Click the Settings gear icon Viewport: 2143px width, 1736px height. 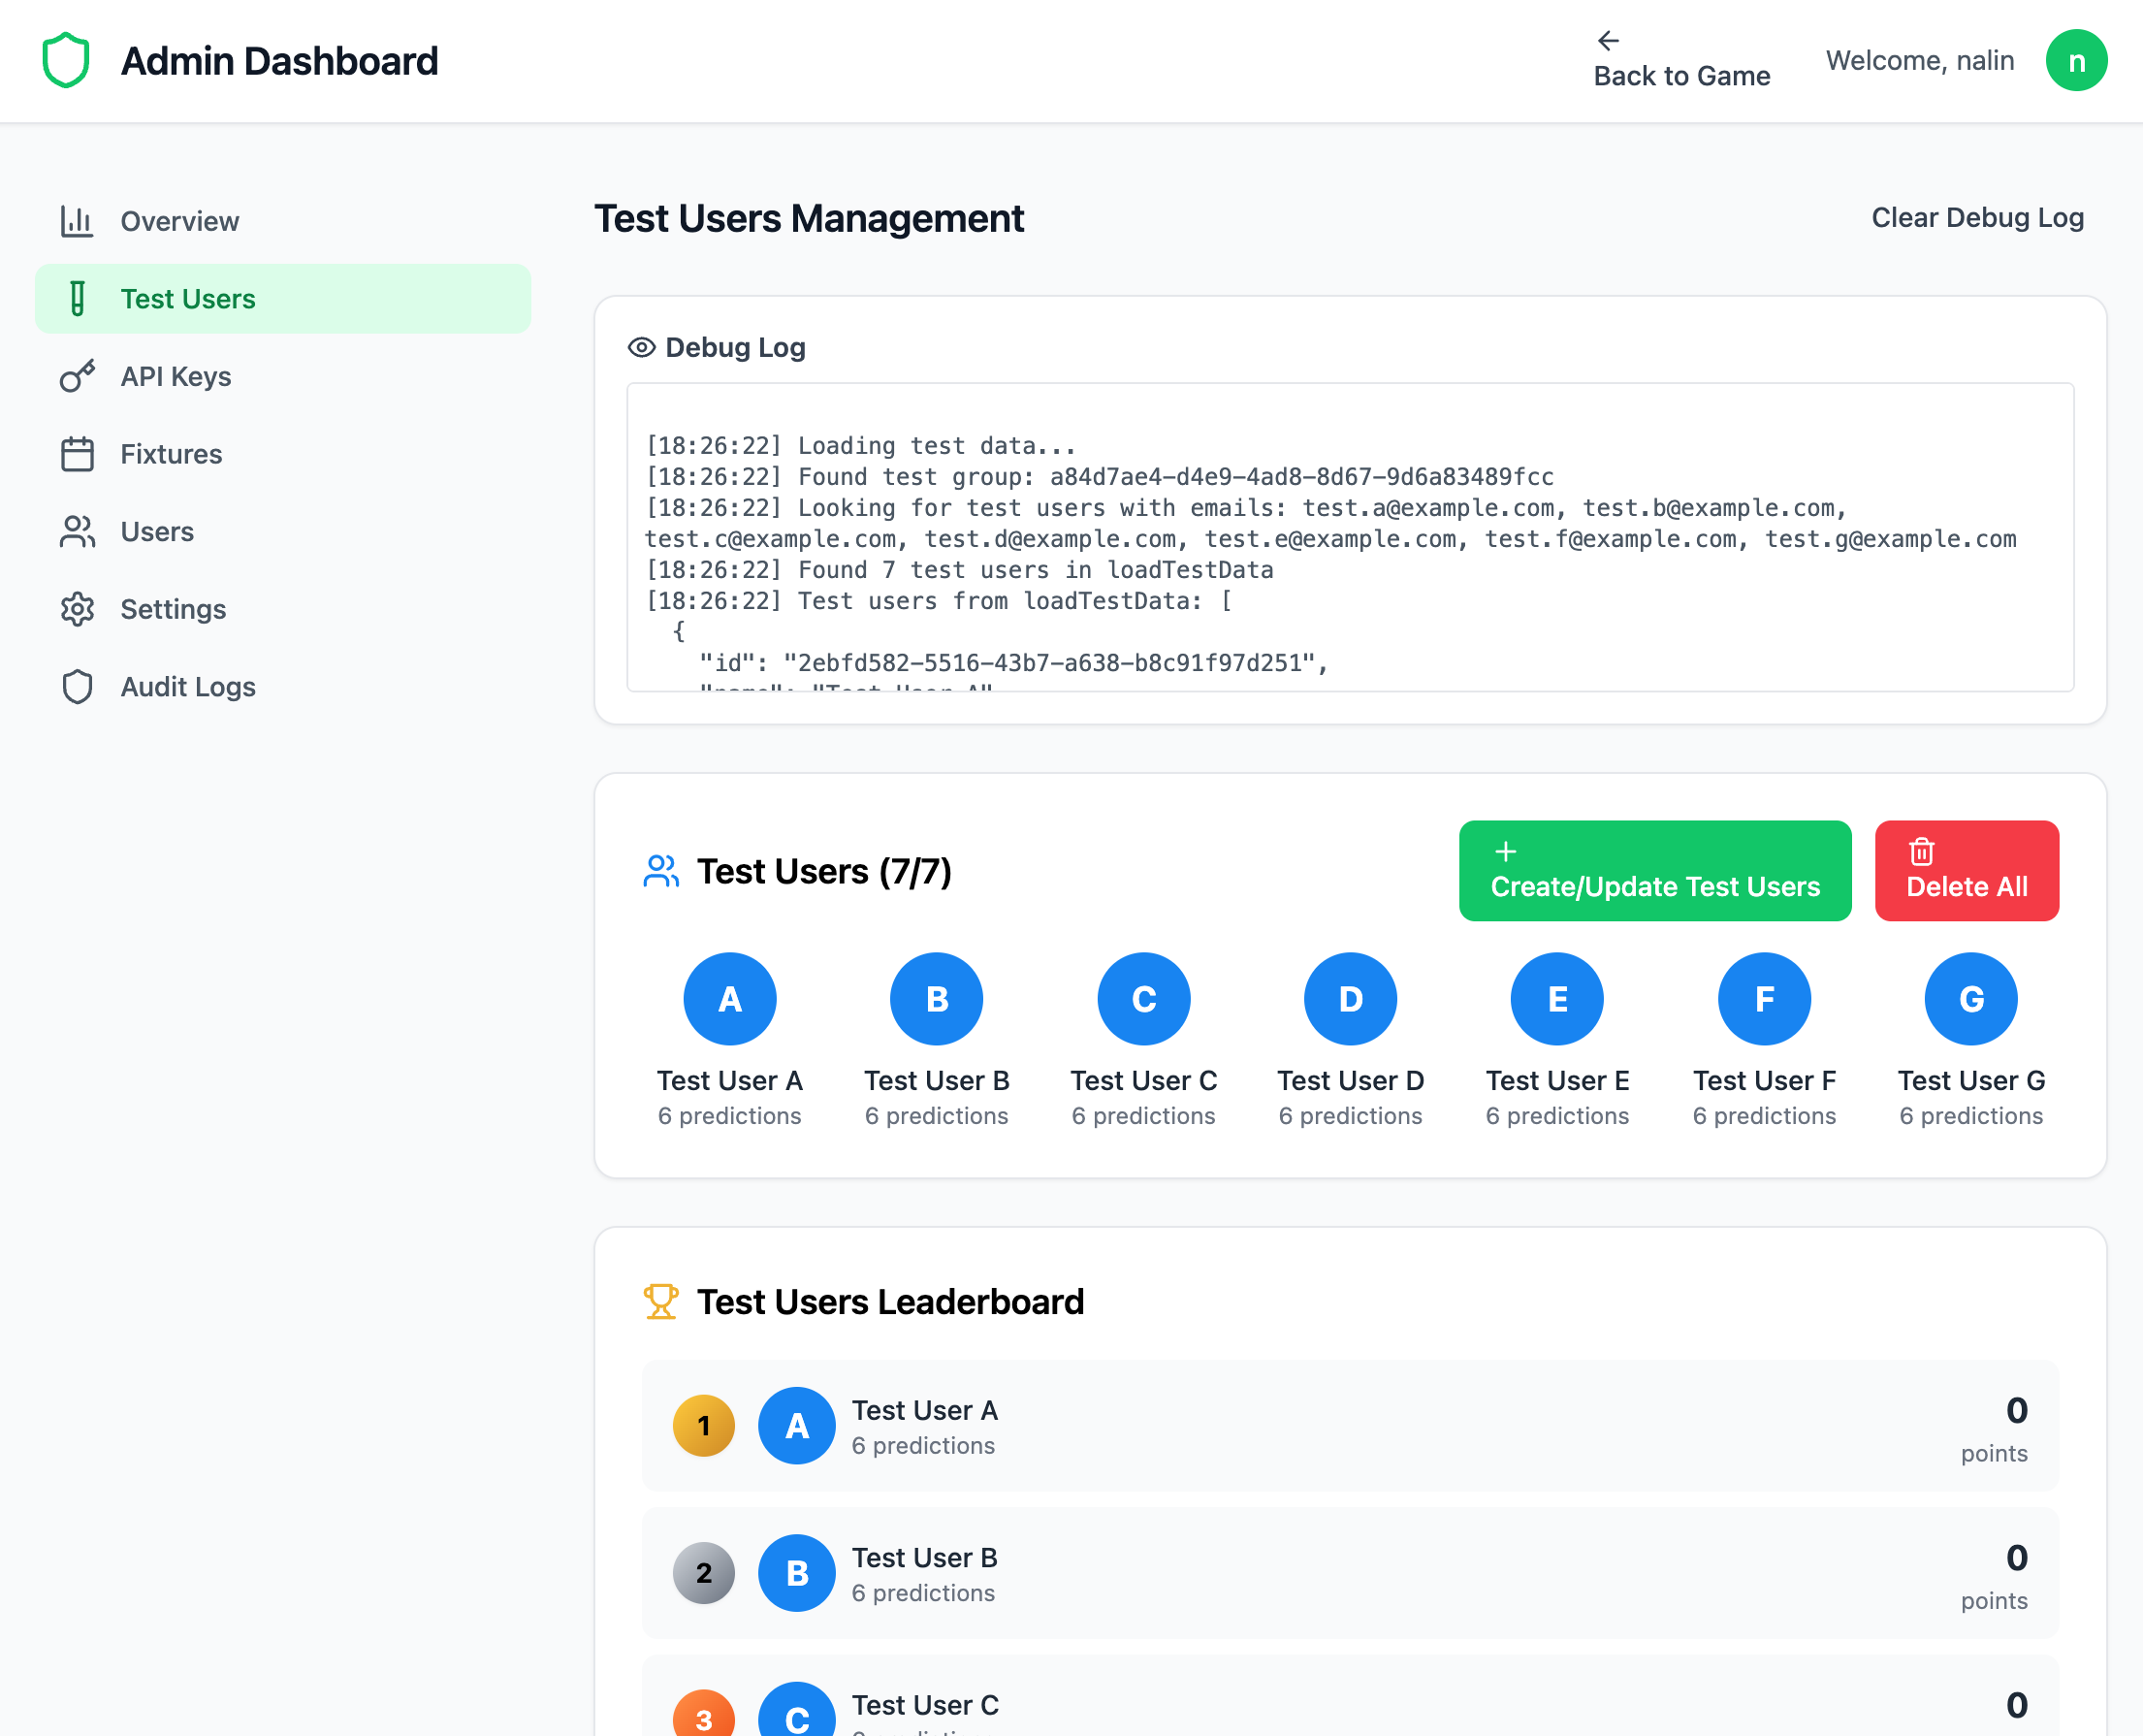77,609
